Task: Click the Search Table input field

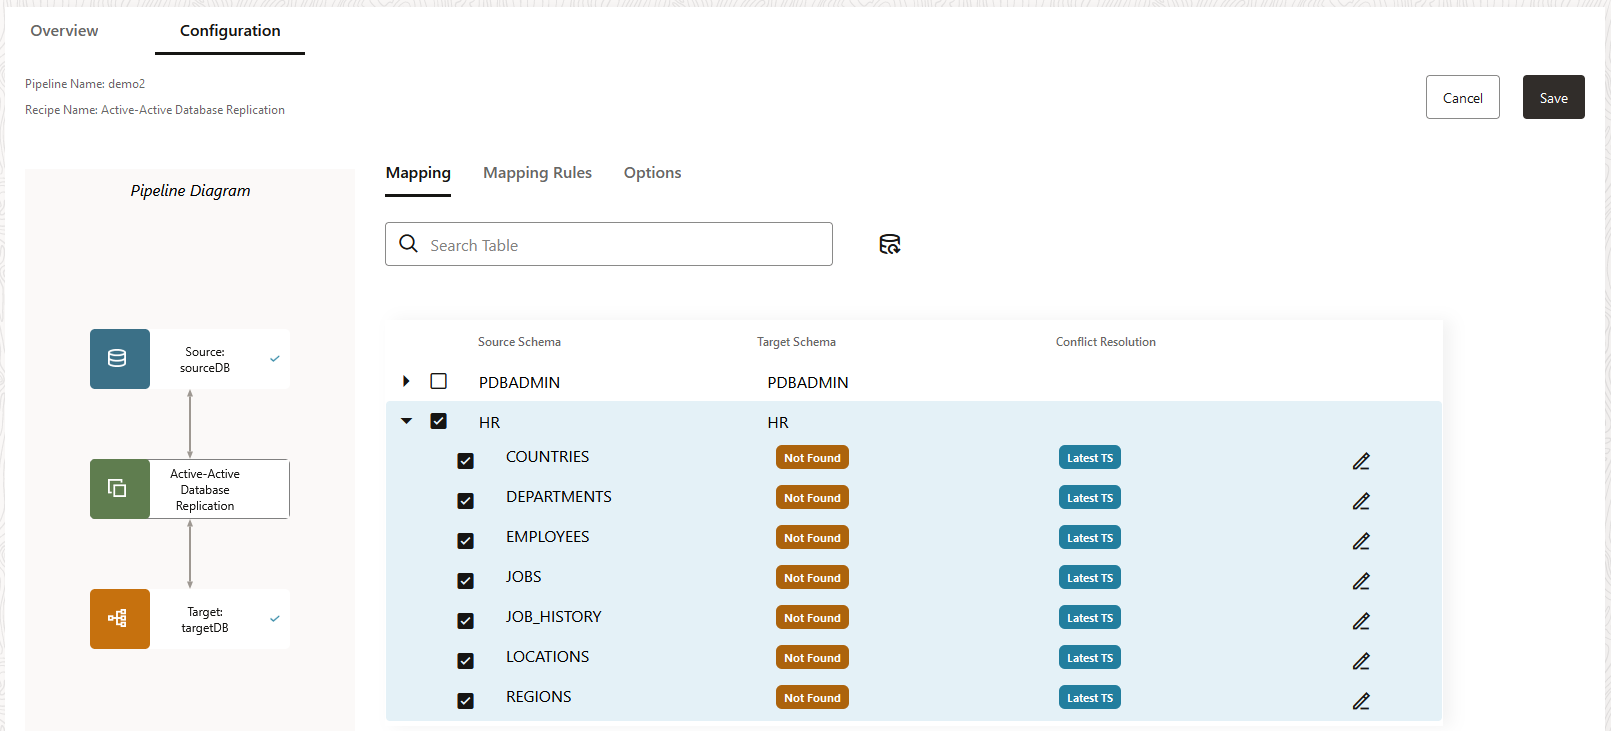Action: pyautogui.click(x=609, y=244)
